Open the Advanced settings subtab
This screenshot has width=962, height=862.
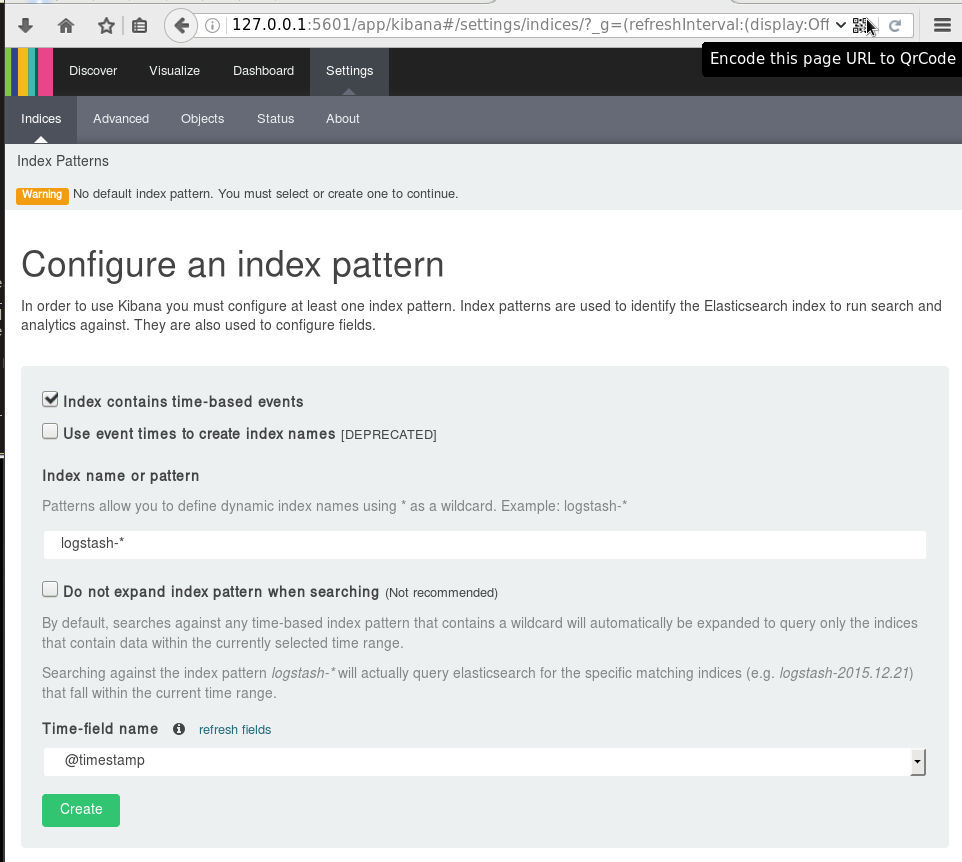(121, 119)
